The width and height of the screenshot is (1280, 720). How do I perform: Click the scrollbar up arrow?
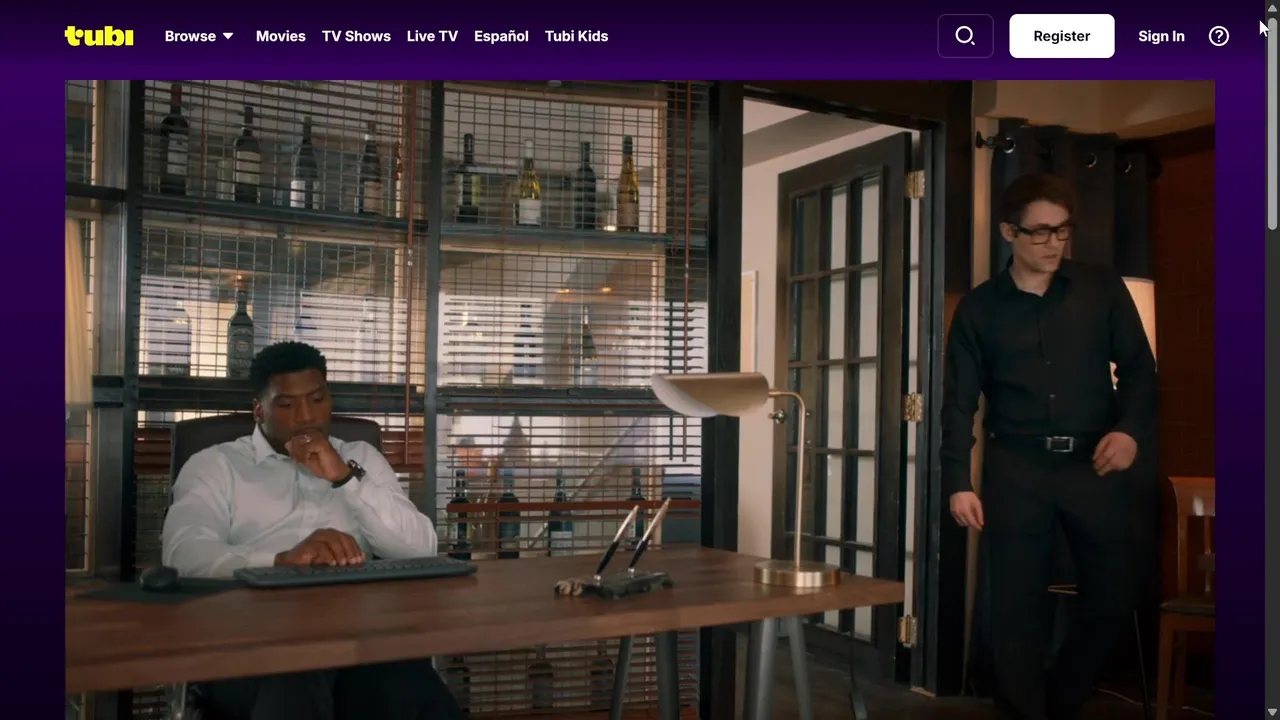point(1272,8)
